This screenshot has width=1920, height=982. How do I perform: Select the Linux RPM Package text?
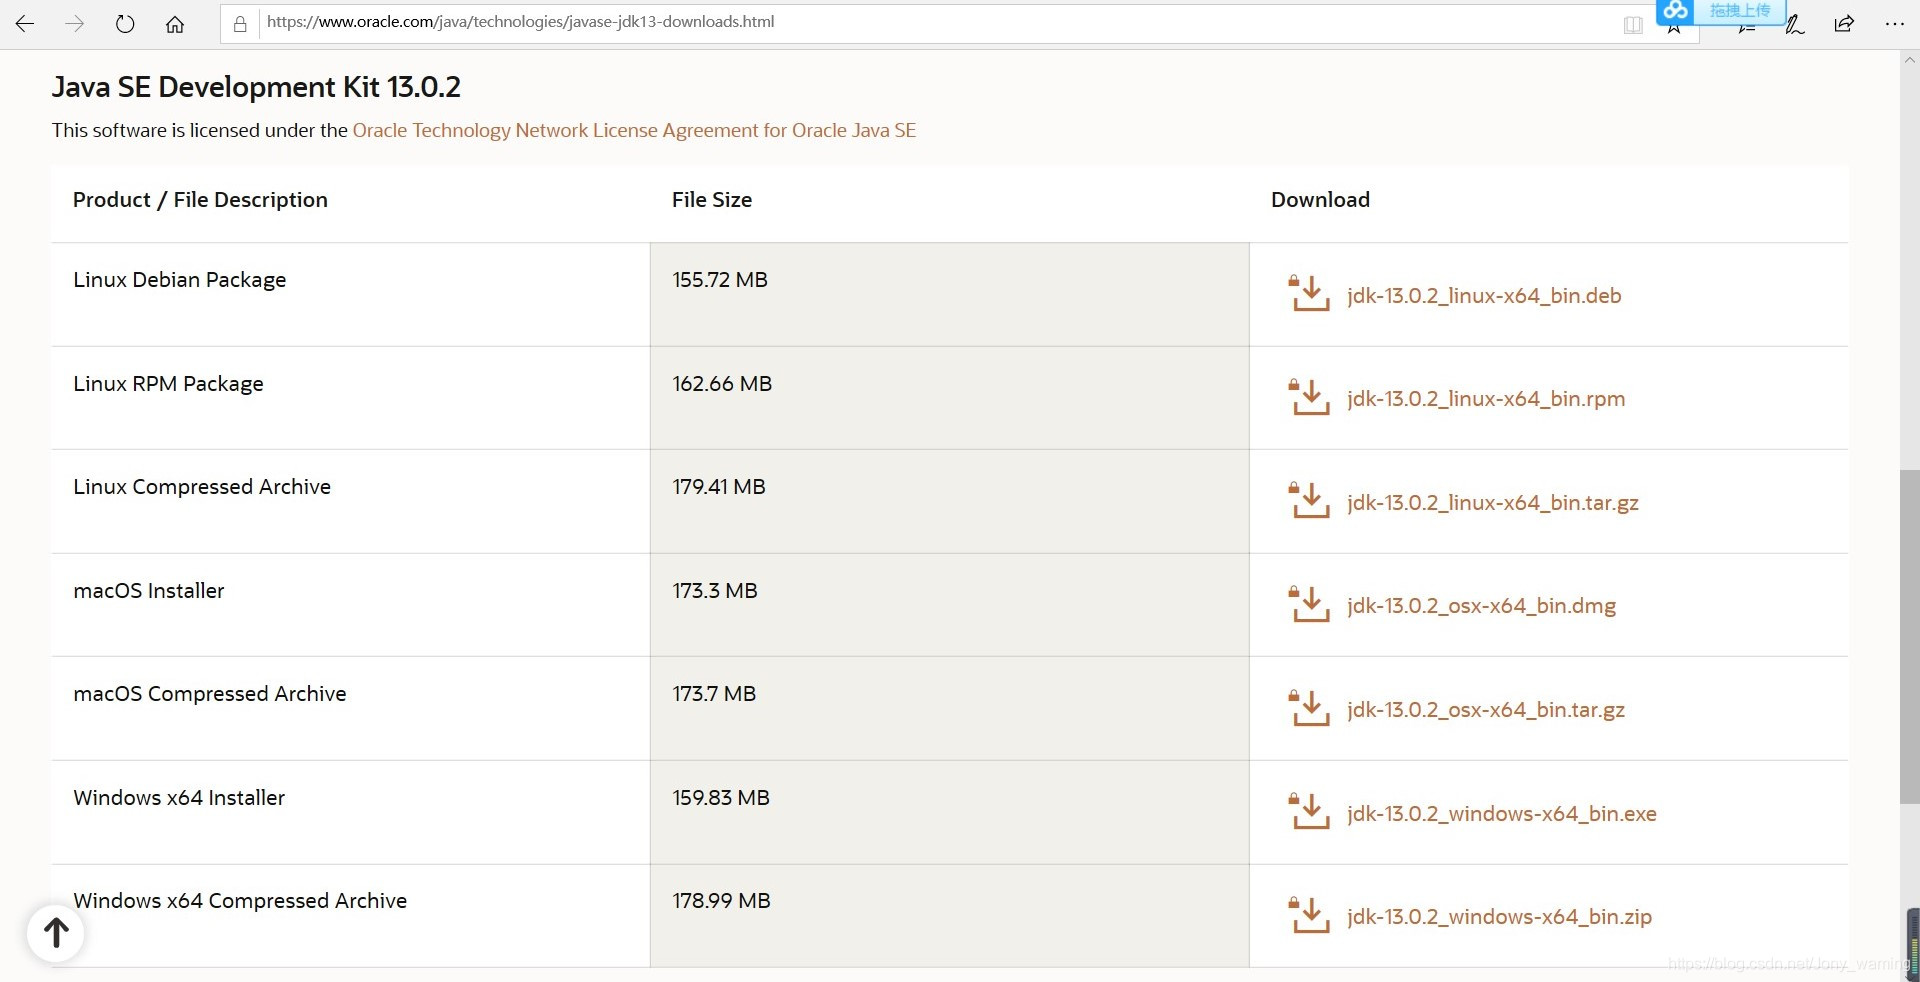coord(168,385)
